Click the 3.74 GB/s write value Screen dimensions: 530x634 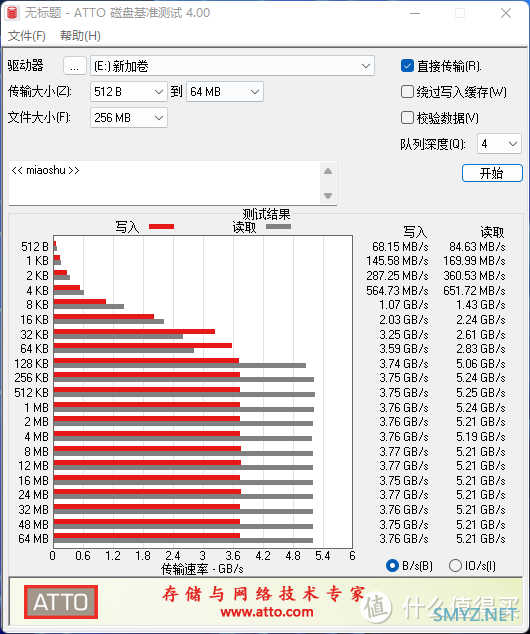tap(403, 363)
